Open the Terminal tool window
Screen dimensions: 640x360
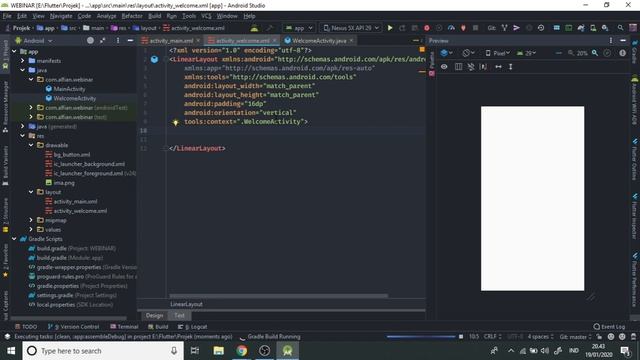[x=124, y=327]
